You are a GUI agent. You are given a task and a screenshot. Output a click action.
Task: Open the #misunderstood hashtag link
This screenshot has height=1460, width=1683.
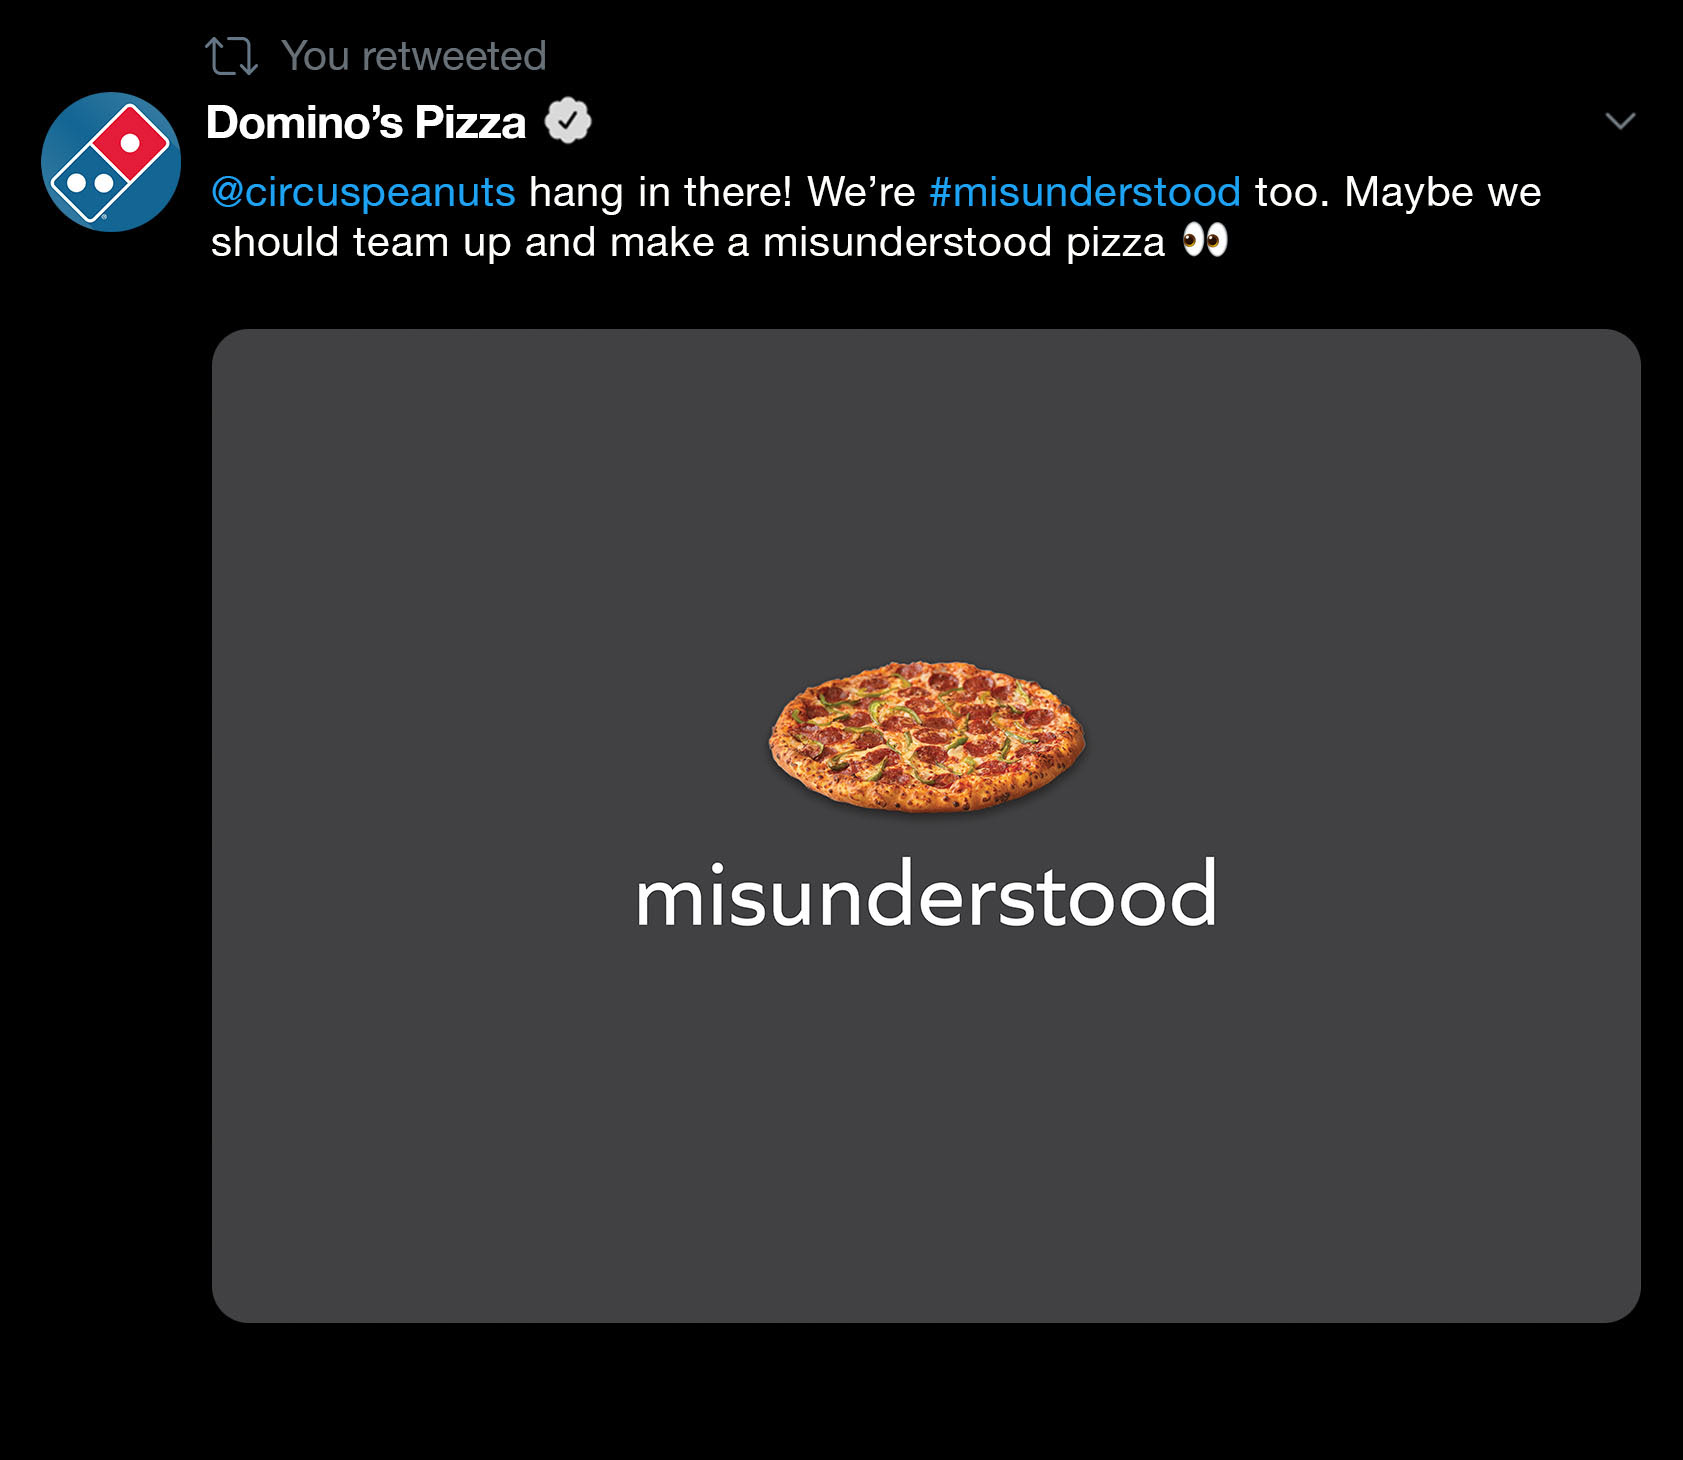click(x=1085, y=192)
